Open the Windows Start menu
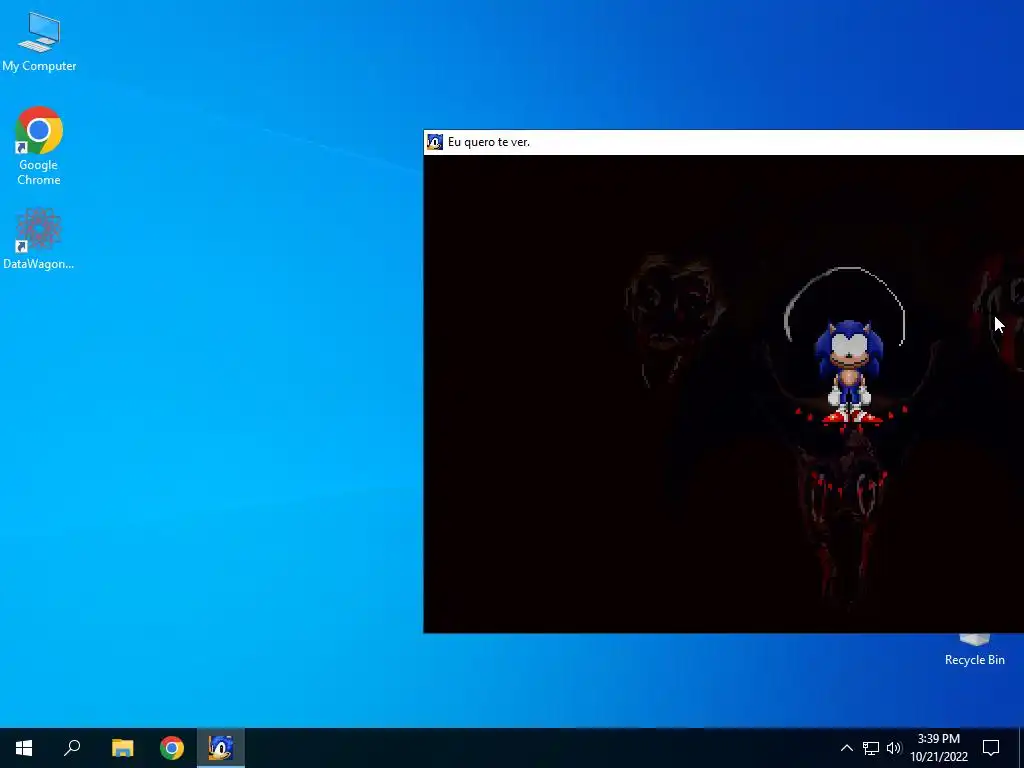Viewport: 1024px width, 768px height. (24, 748)
